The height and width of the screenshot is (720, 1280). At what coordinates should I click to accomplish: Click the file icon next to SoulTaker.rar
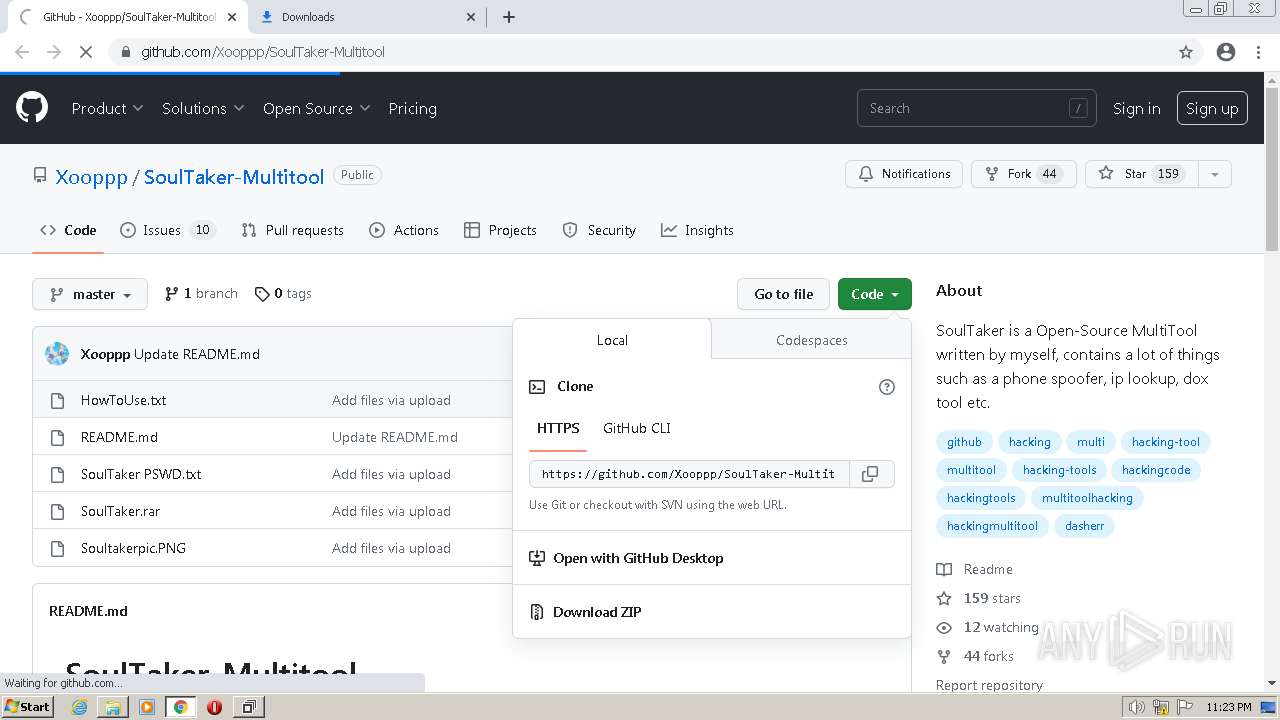(57, 511)
